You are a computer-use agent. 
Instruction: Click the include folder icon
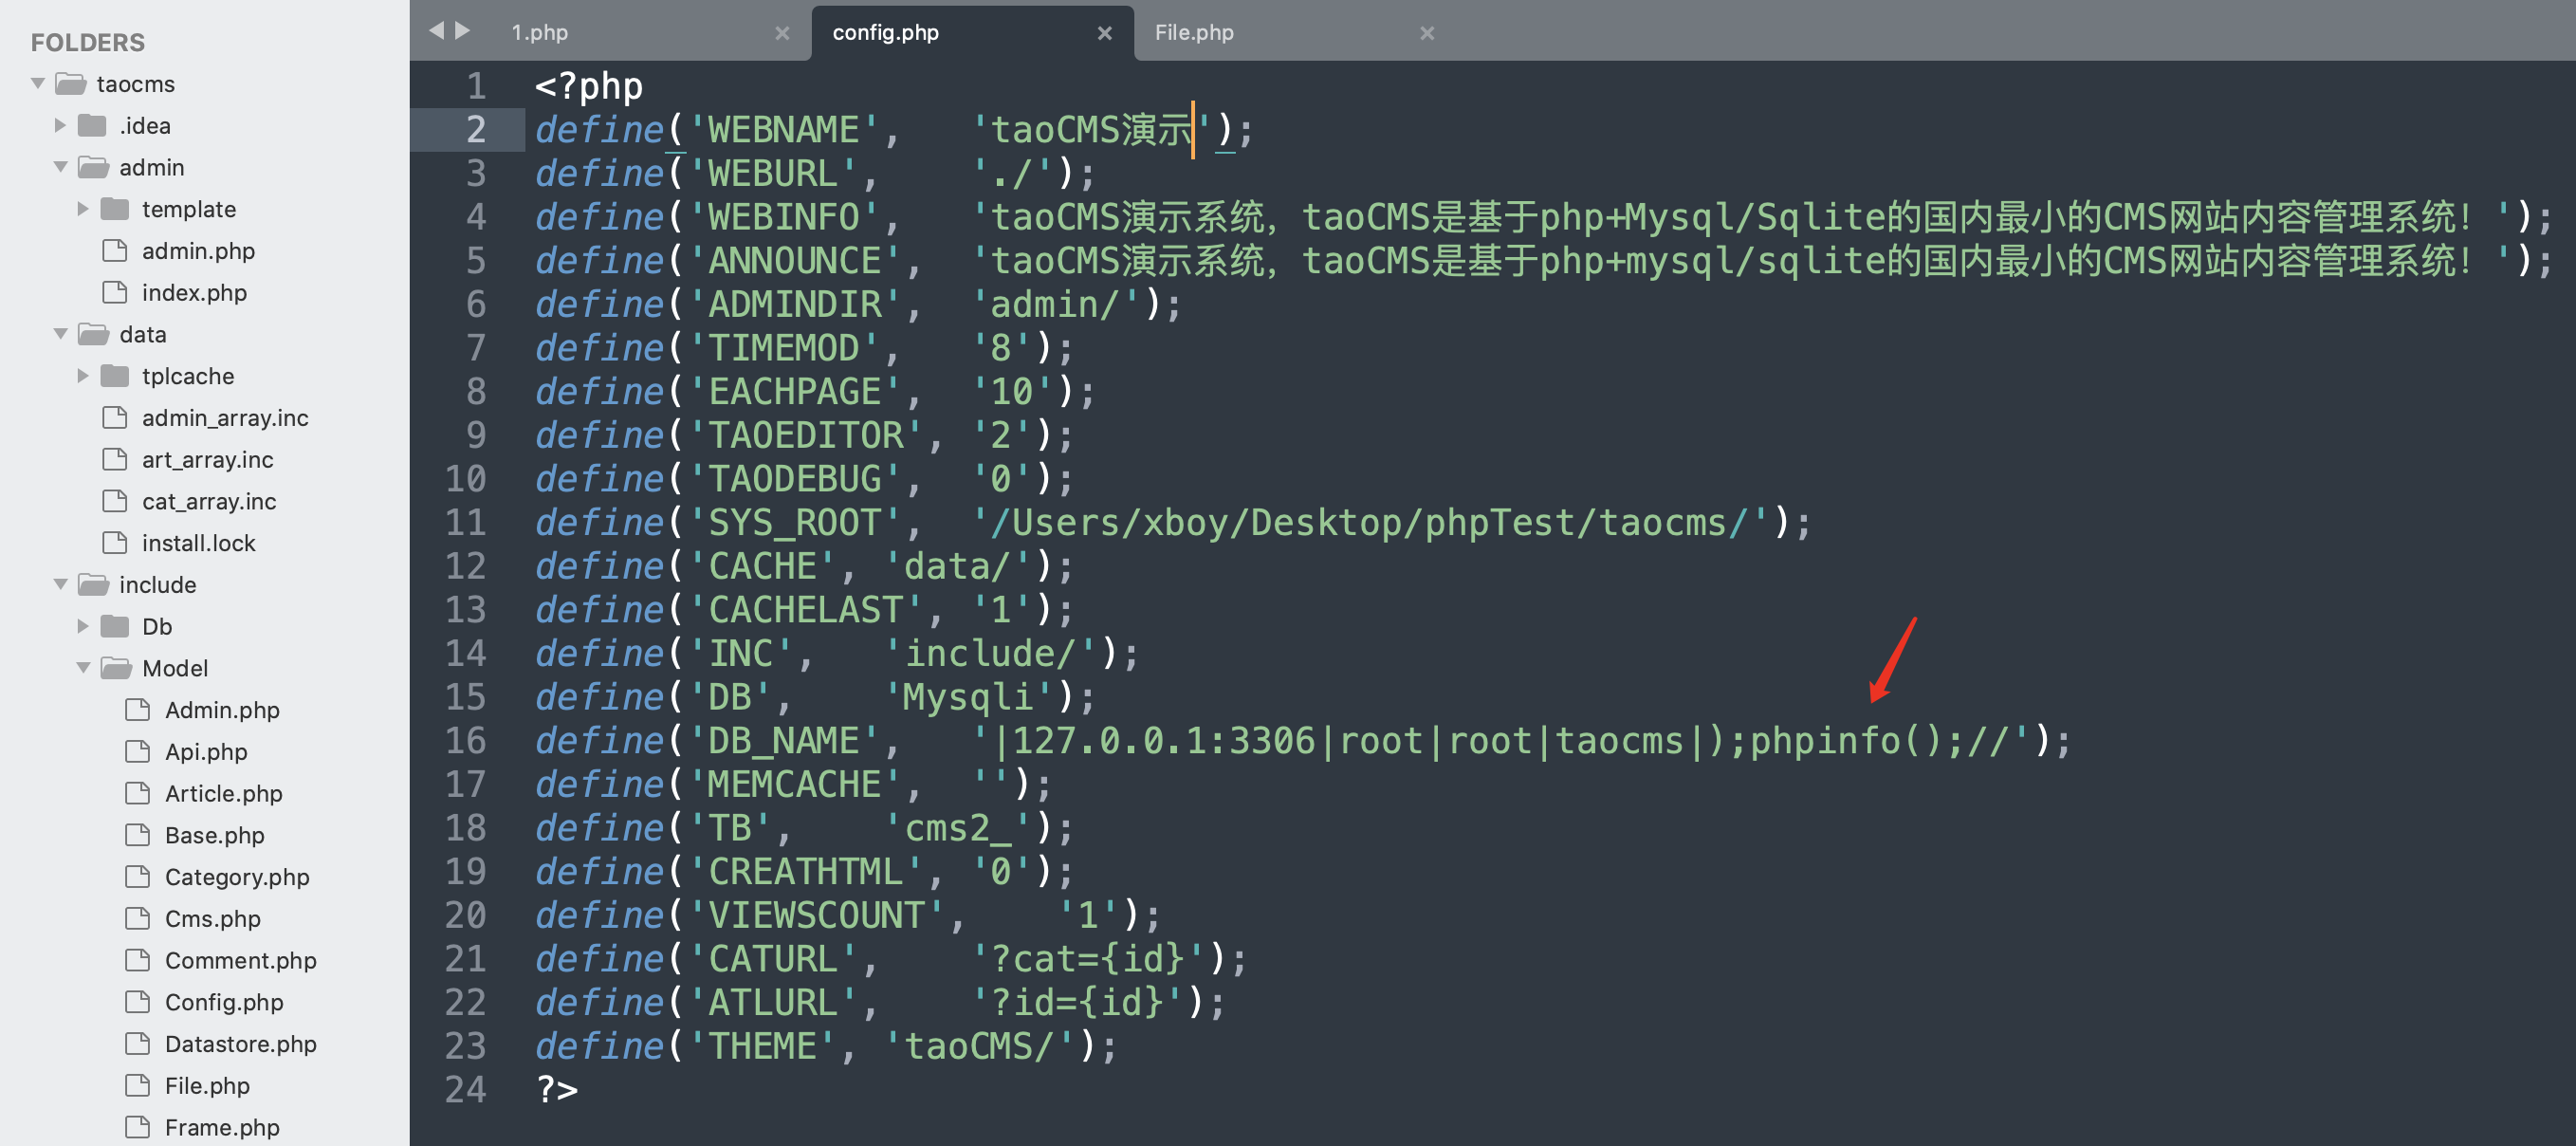point(93,584)
